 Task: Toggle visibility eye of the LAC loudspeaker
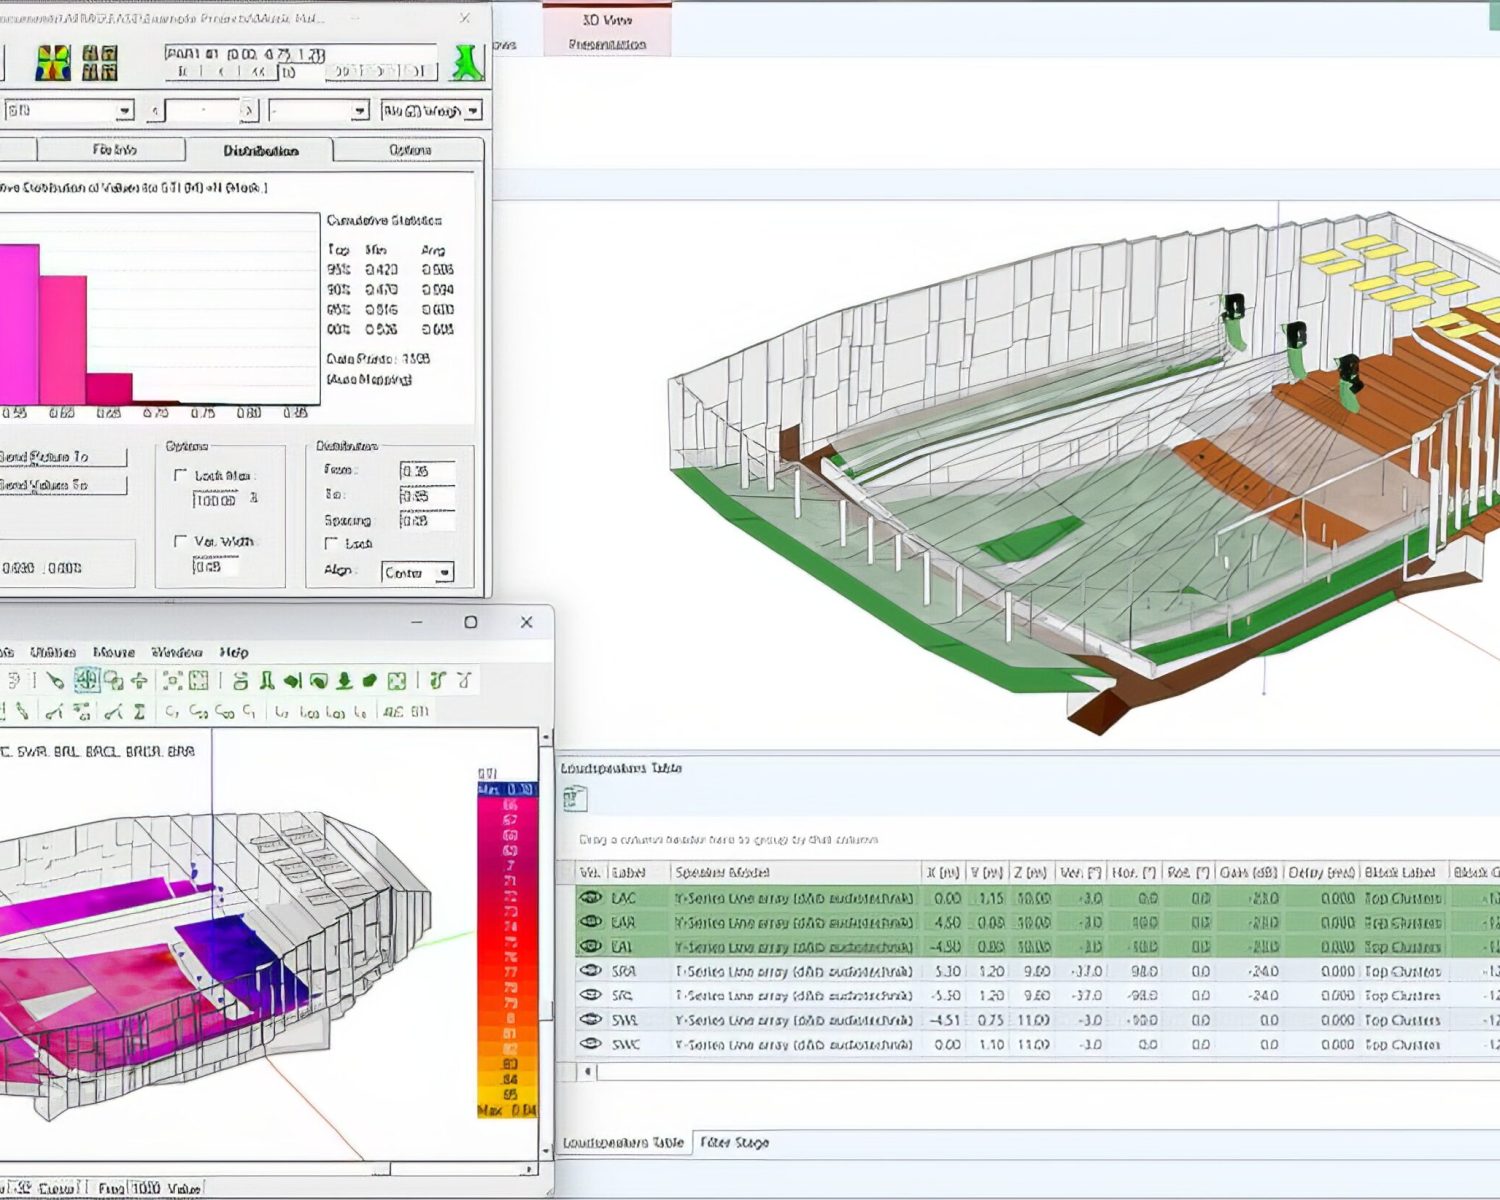pyautogui.click(x=591, y=898)
